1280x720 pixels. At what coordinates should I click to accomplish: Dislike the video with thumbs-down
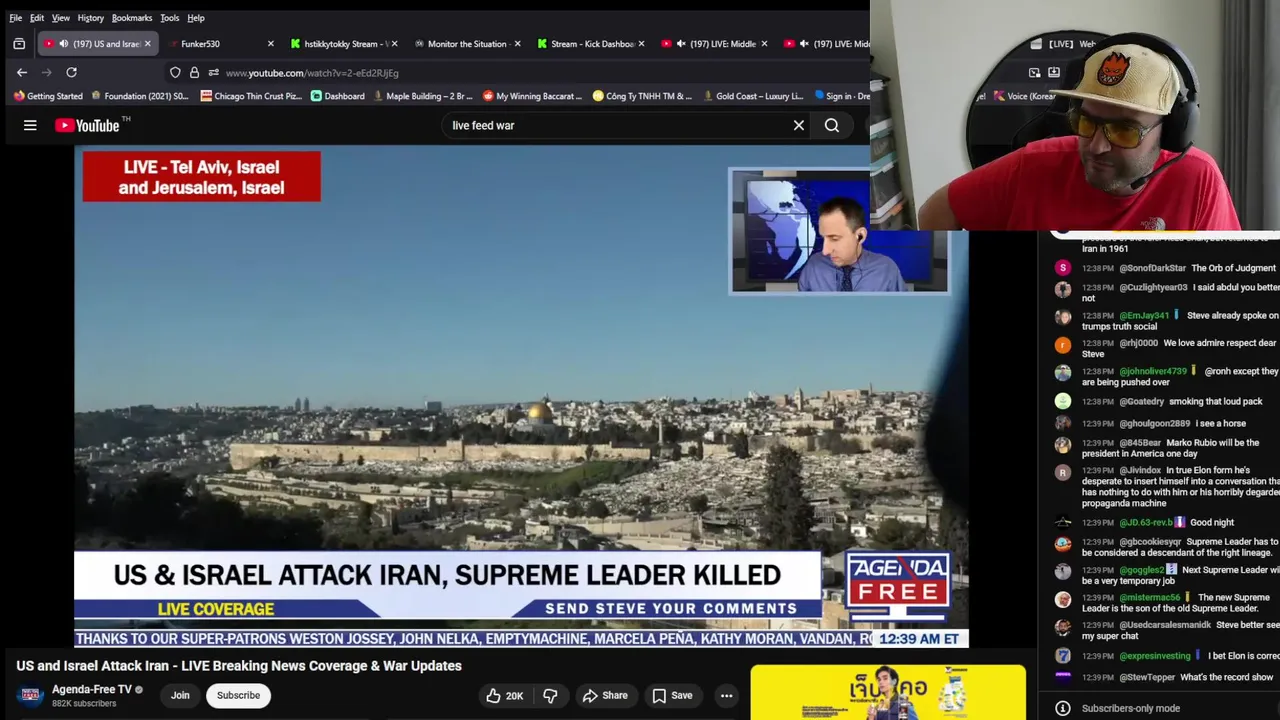point(550,695)
